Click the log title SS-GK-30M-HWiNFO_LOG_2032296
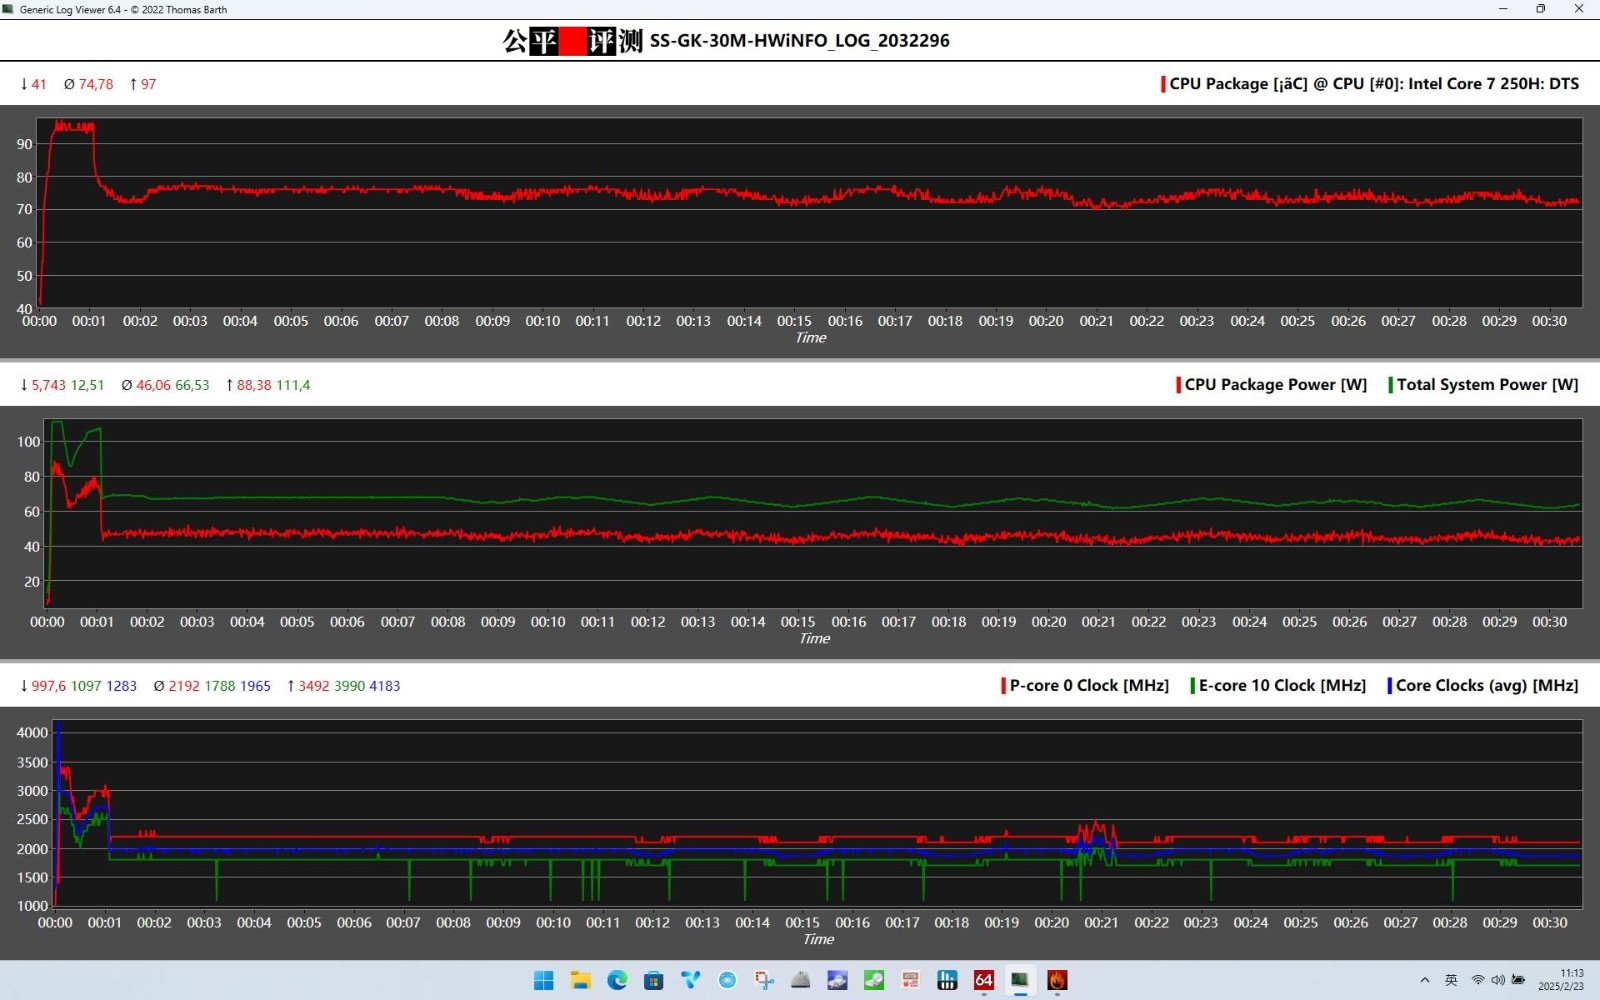 (800, 41)
